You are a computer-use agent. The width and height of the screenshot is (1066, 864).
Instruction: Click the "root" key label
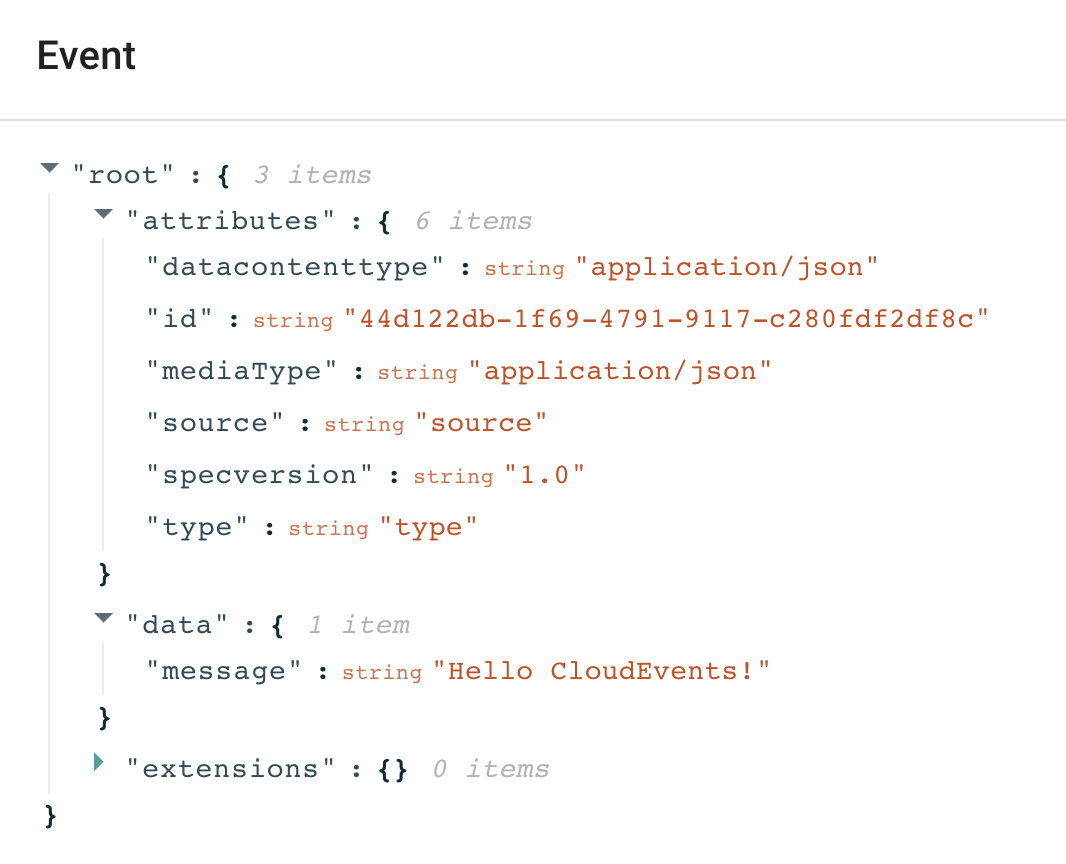tap(123, 176)
